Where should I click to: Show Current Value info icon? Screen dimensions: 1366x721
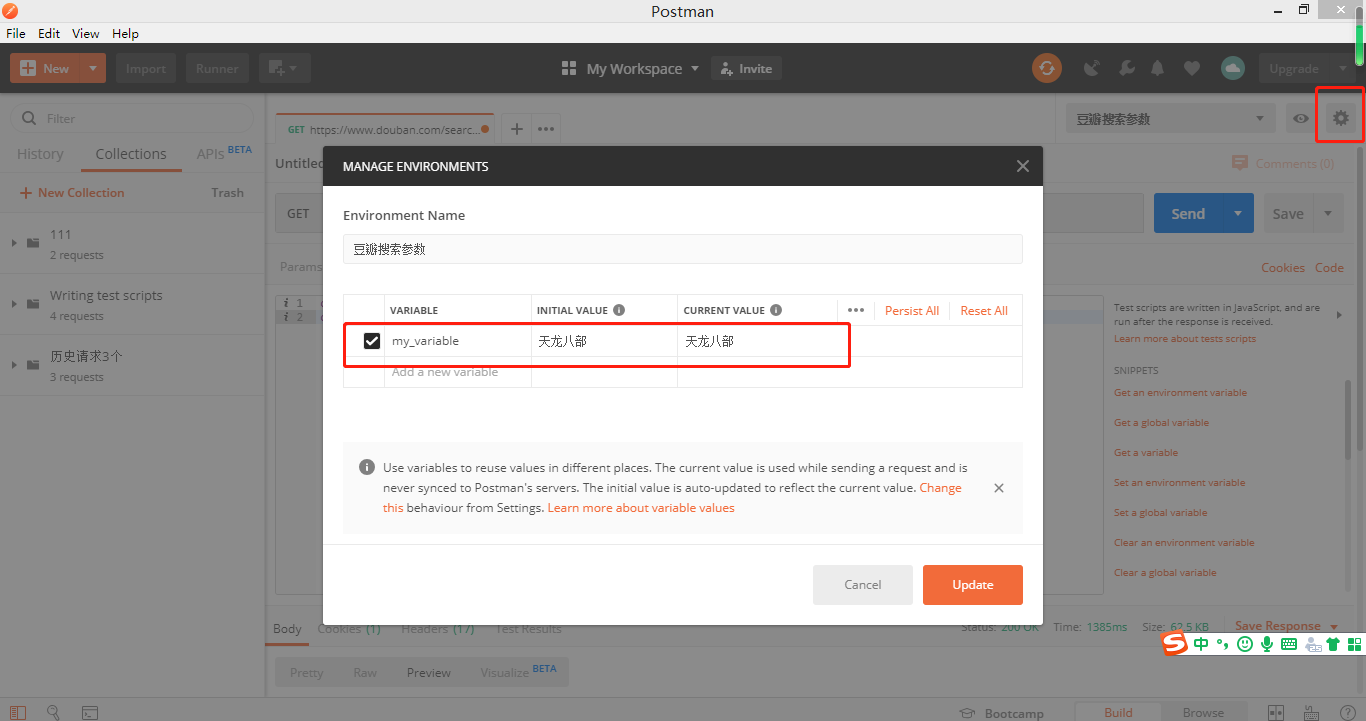click(x=776, y=310)
